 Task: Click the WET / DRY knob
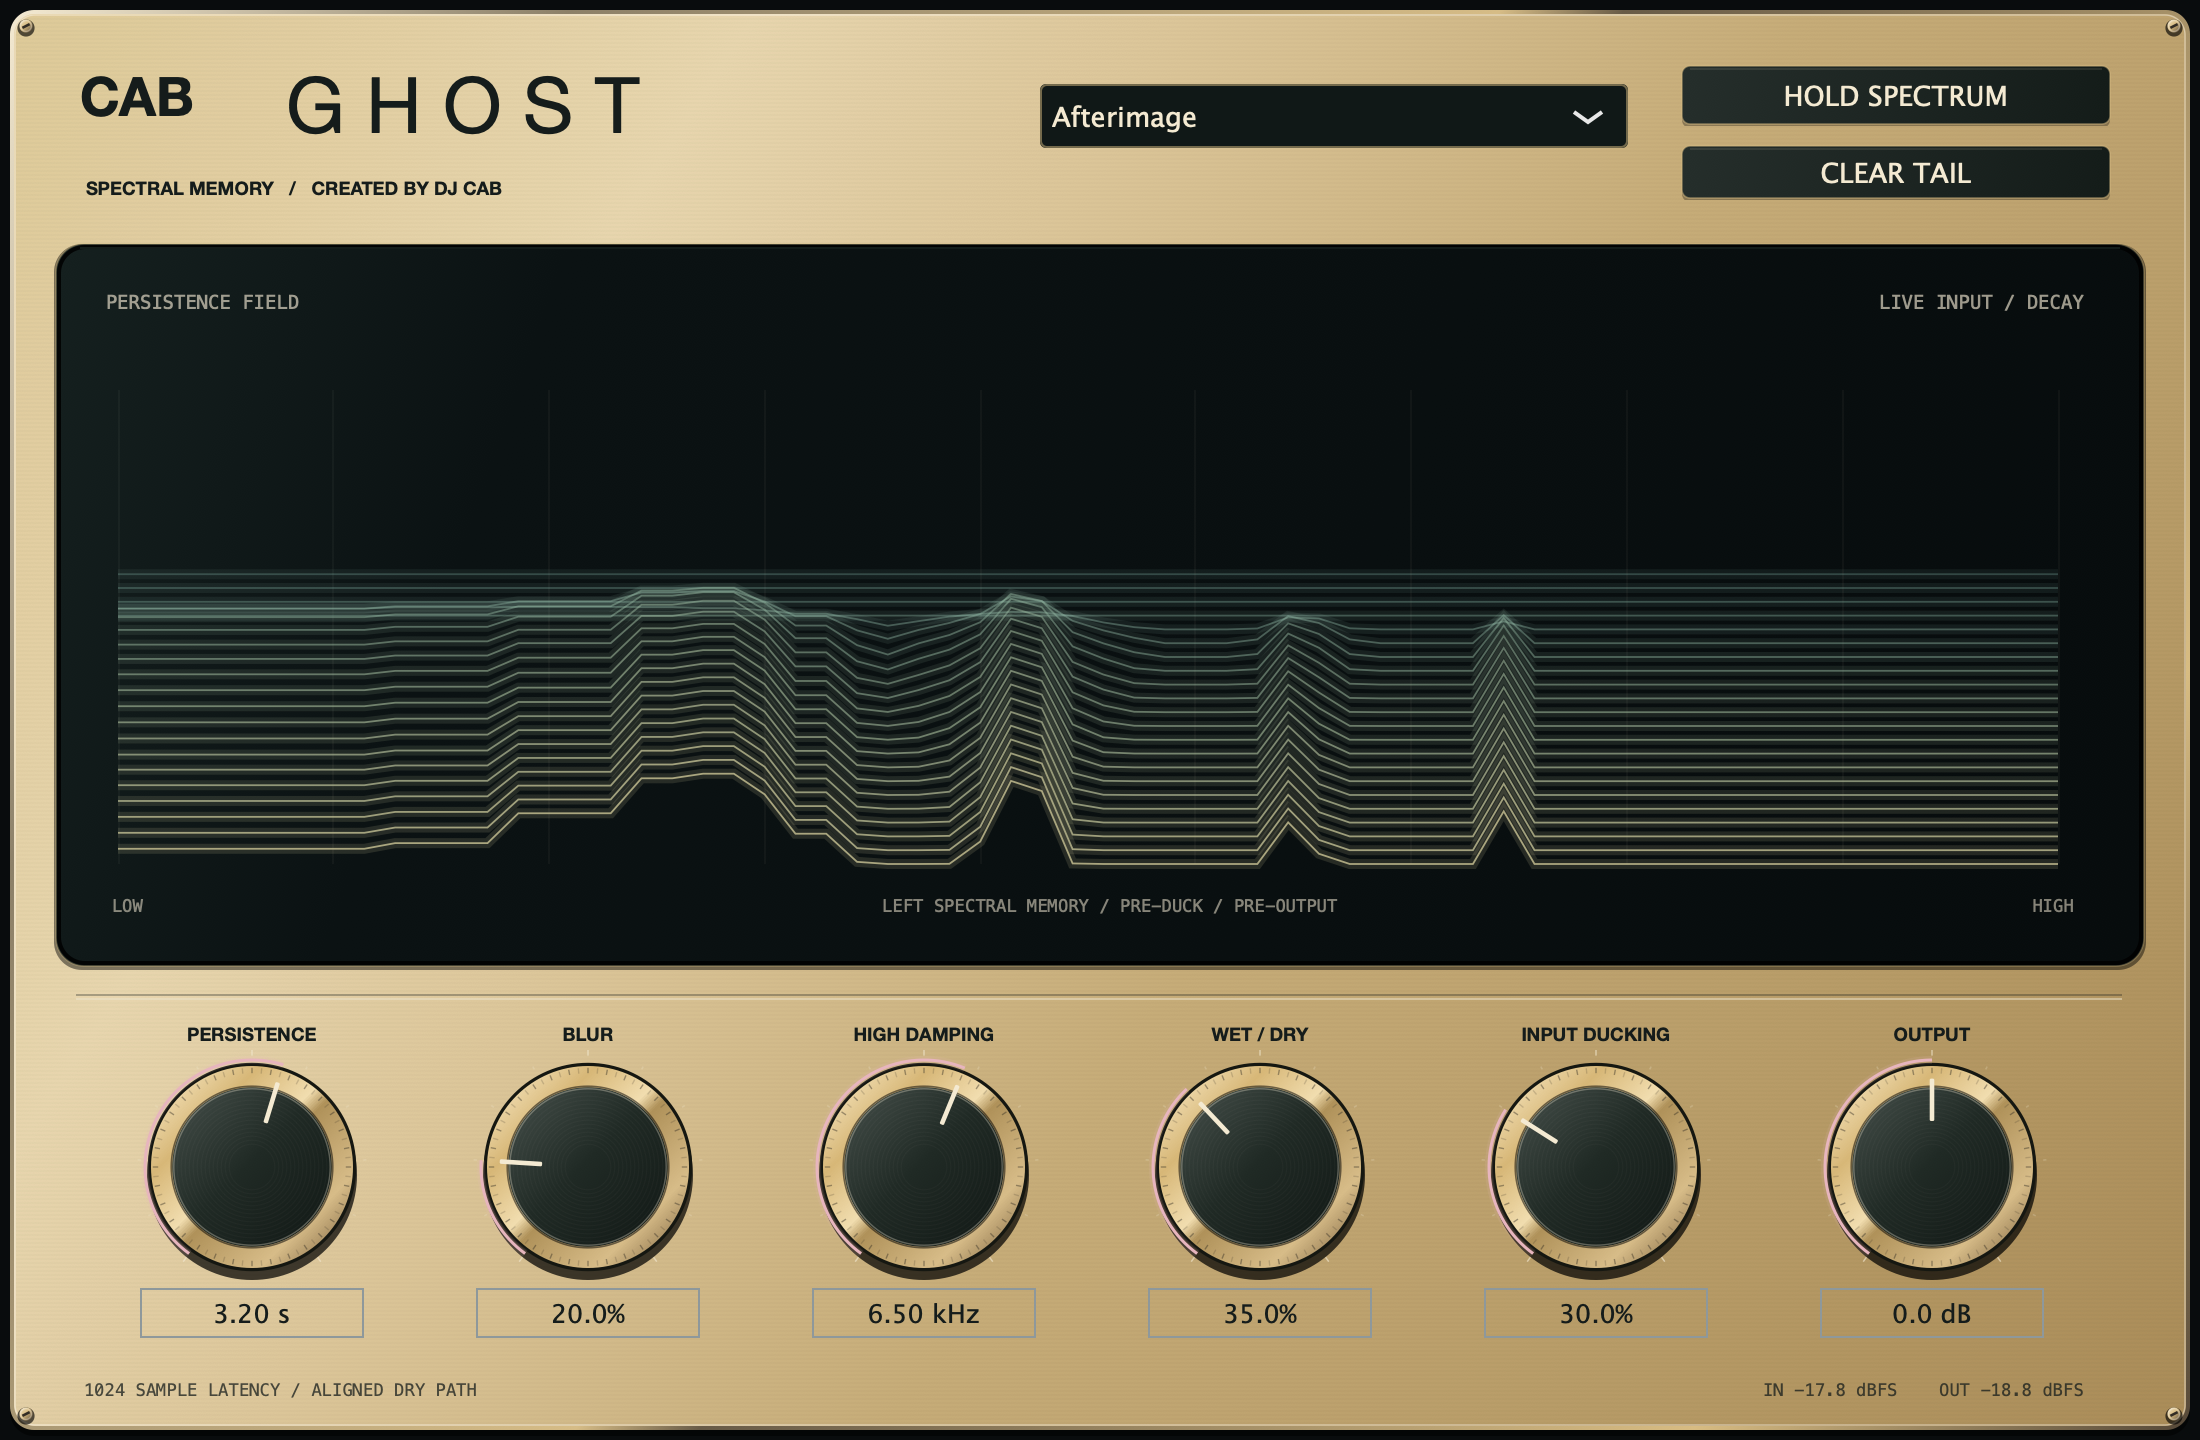pos(1260,1167)
